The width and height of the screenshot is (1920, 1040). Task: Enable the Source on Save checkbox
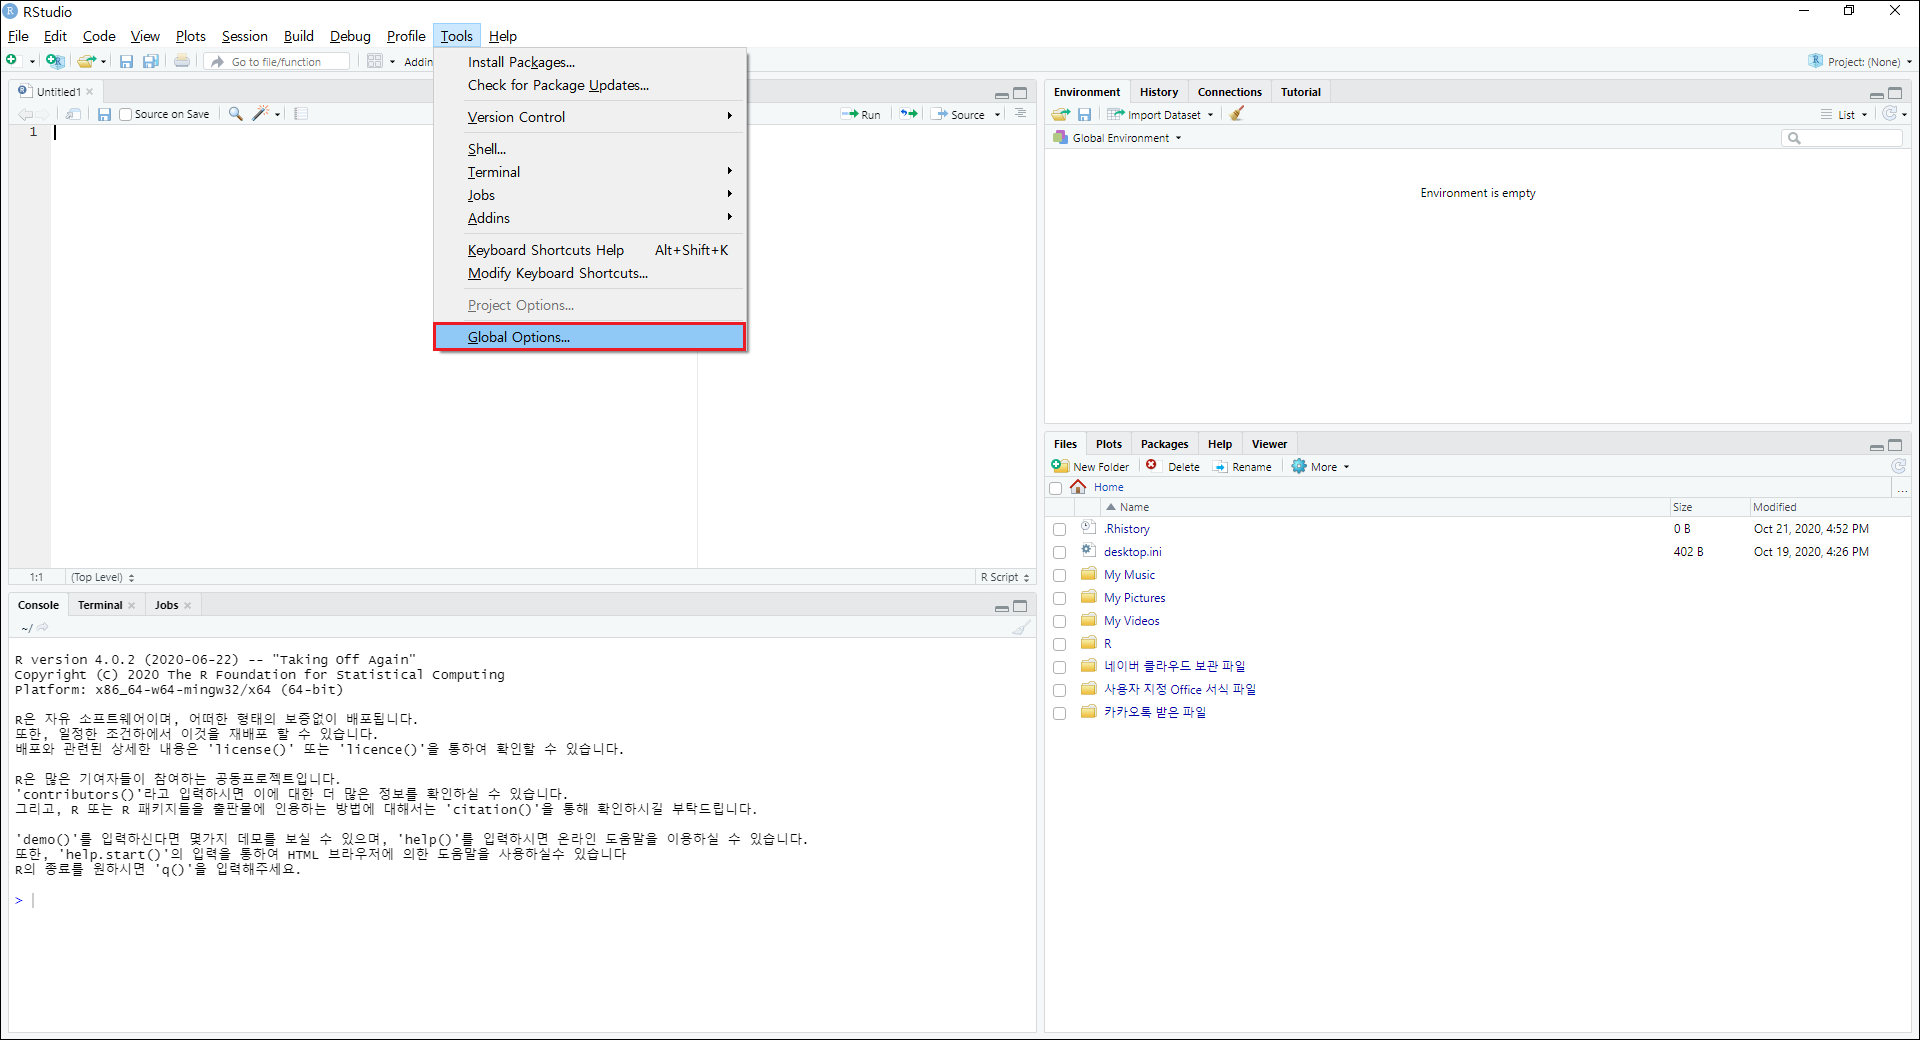pos(126,114)
